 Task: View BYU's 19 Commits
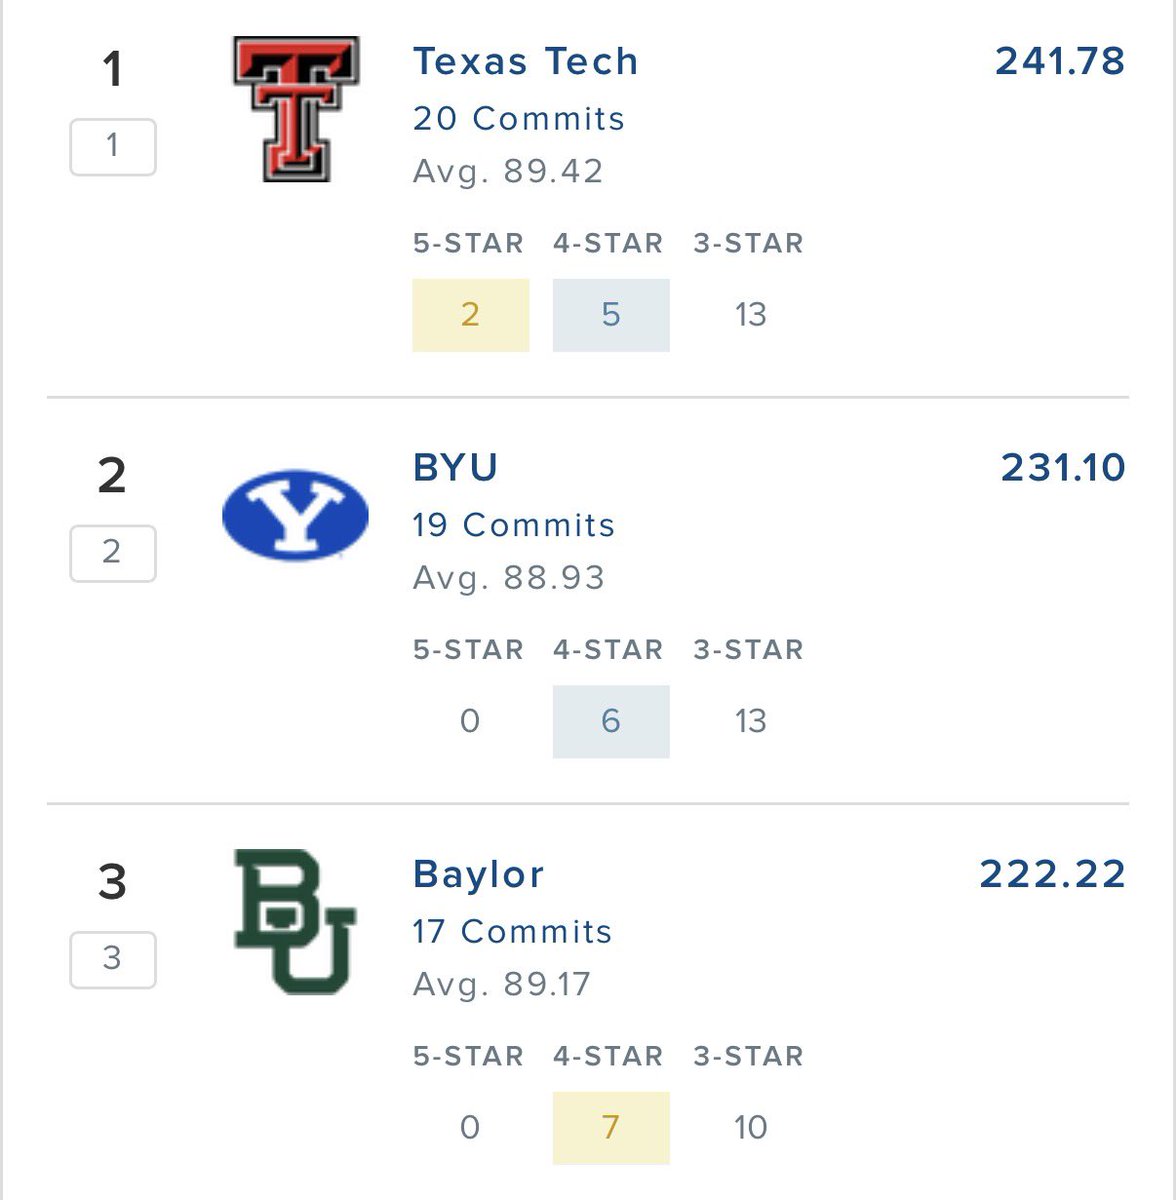(513, 525)
